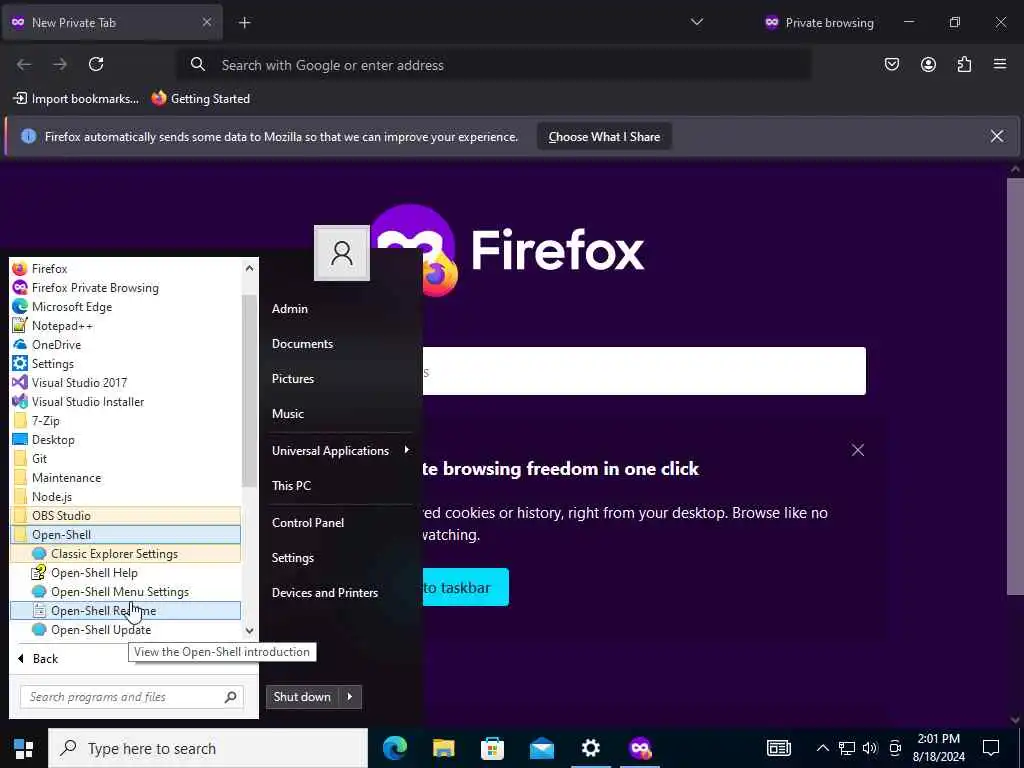Expand the Maintenance folder
This screenshot has height=768, width=1024.
pos(125,477)
